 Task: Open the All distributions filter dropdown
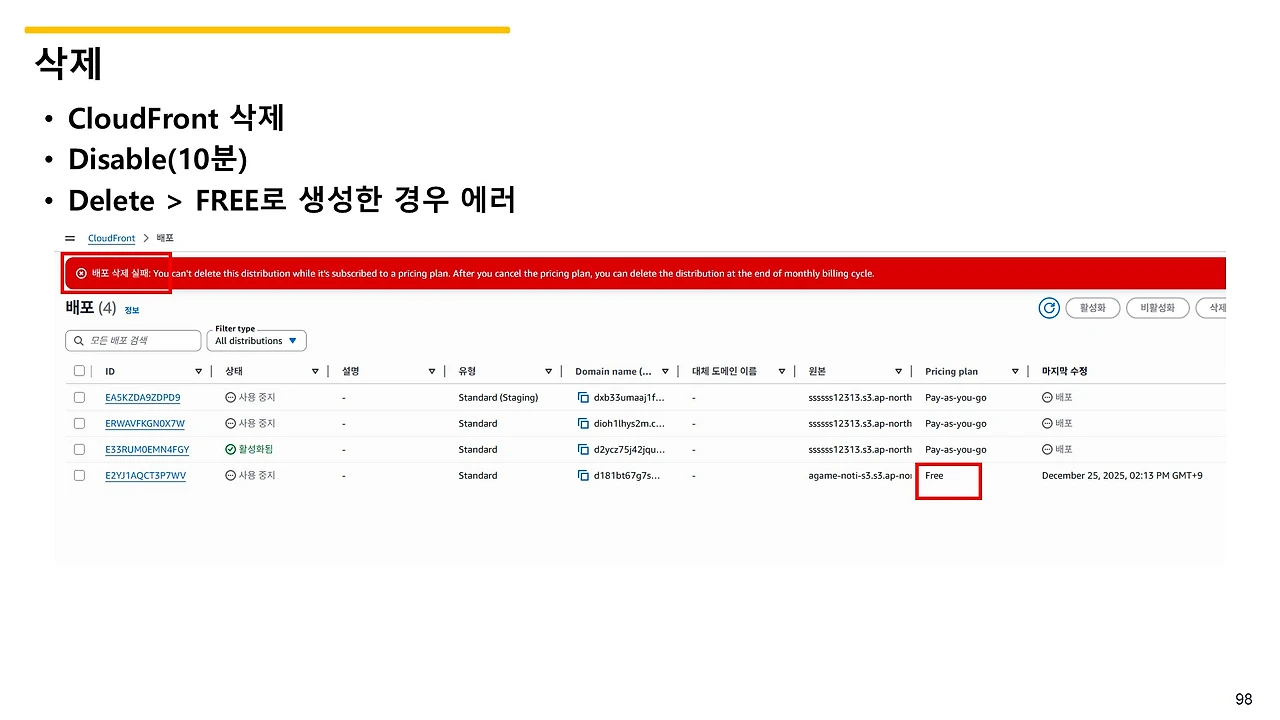coord(256,340)
